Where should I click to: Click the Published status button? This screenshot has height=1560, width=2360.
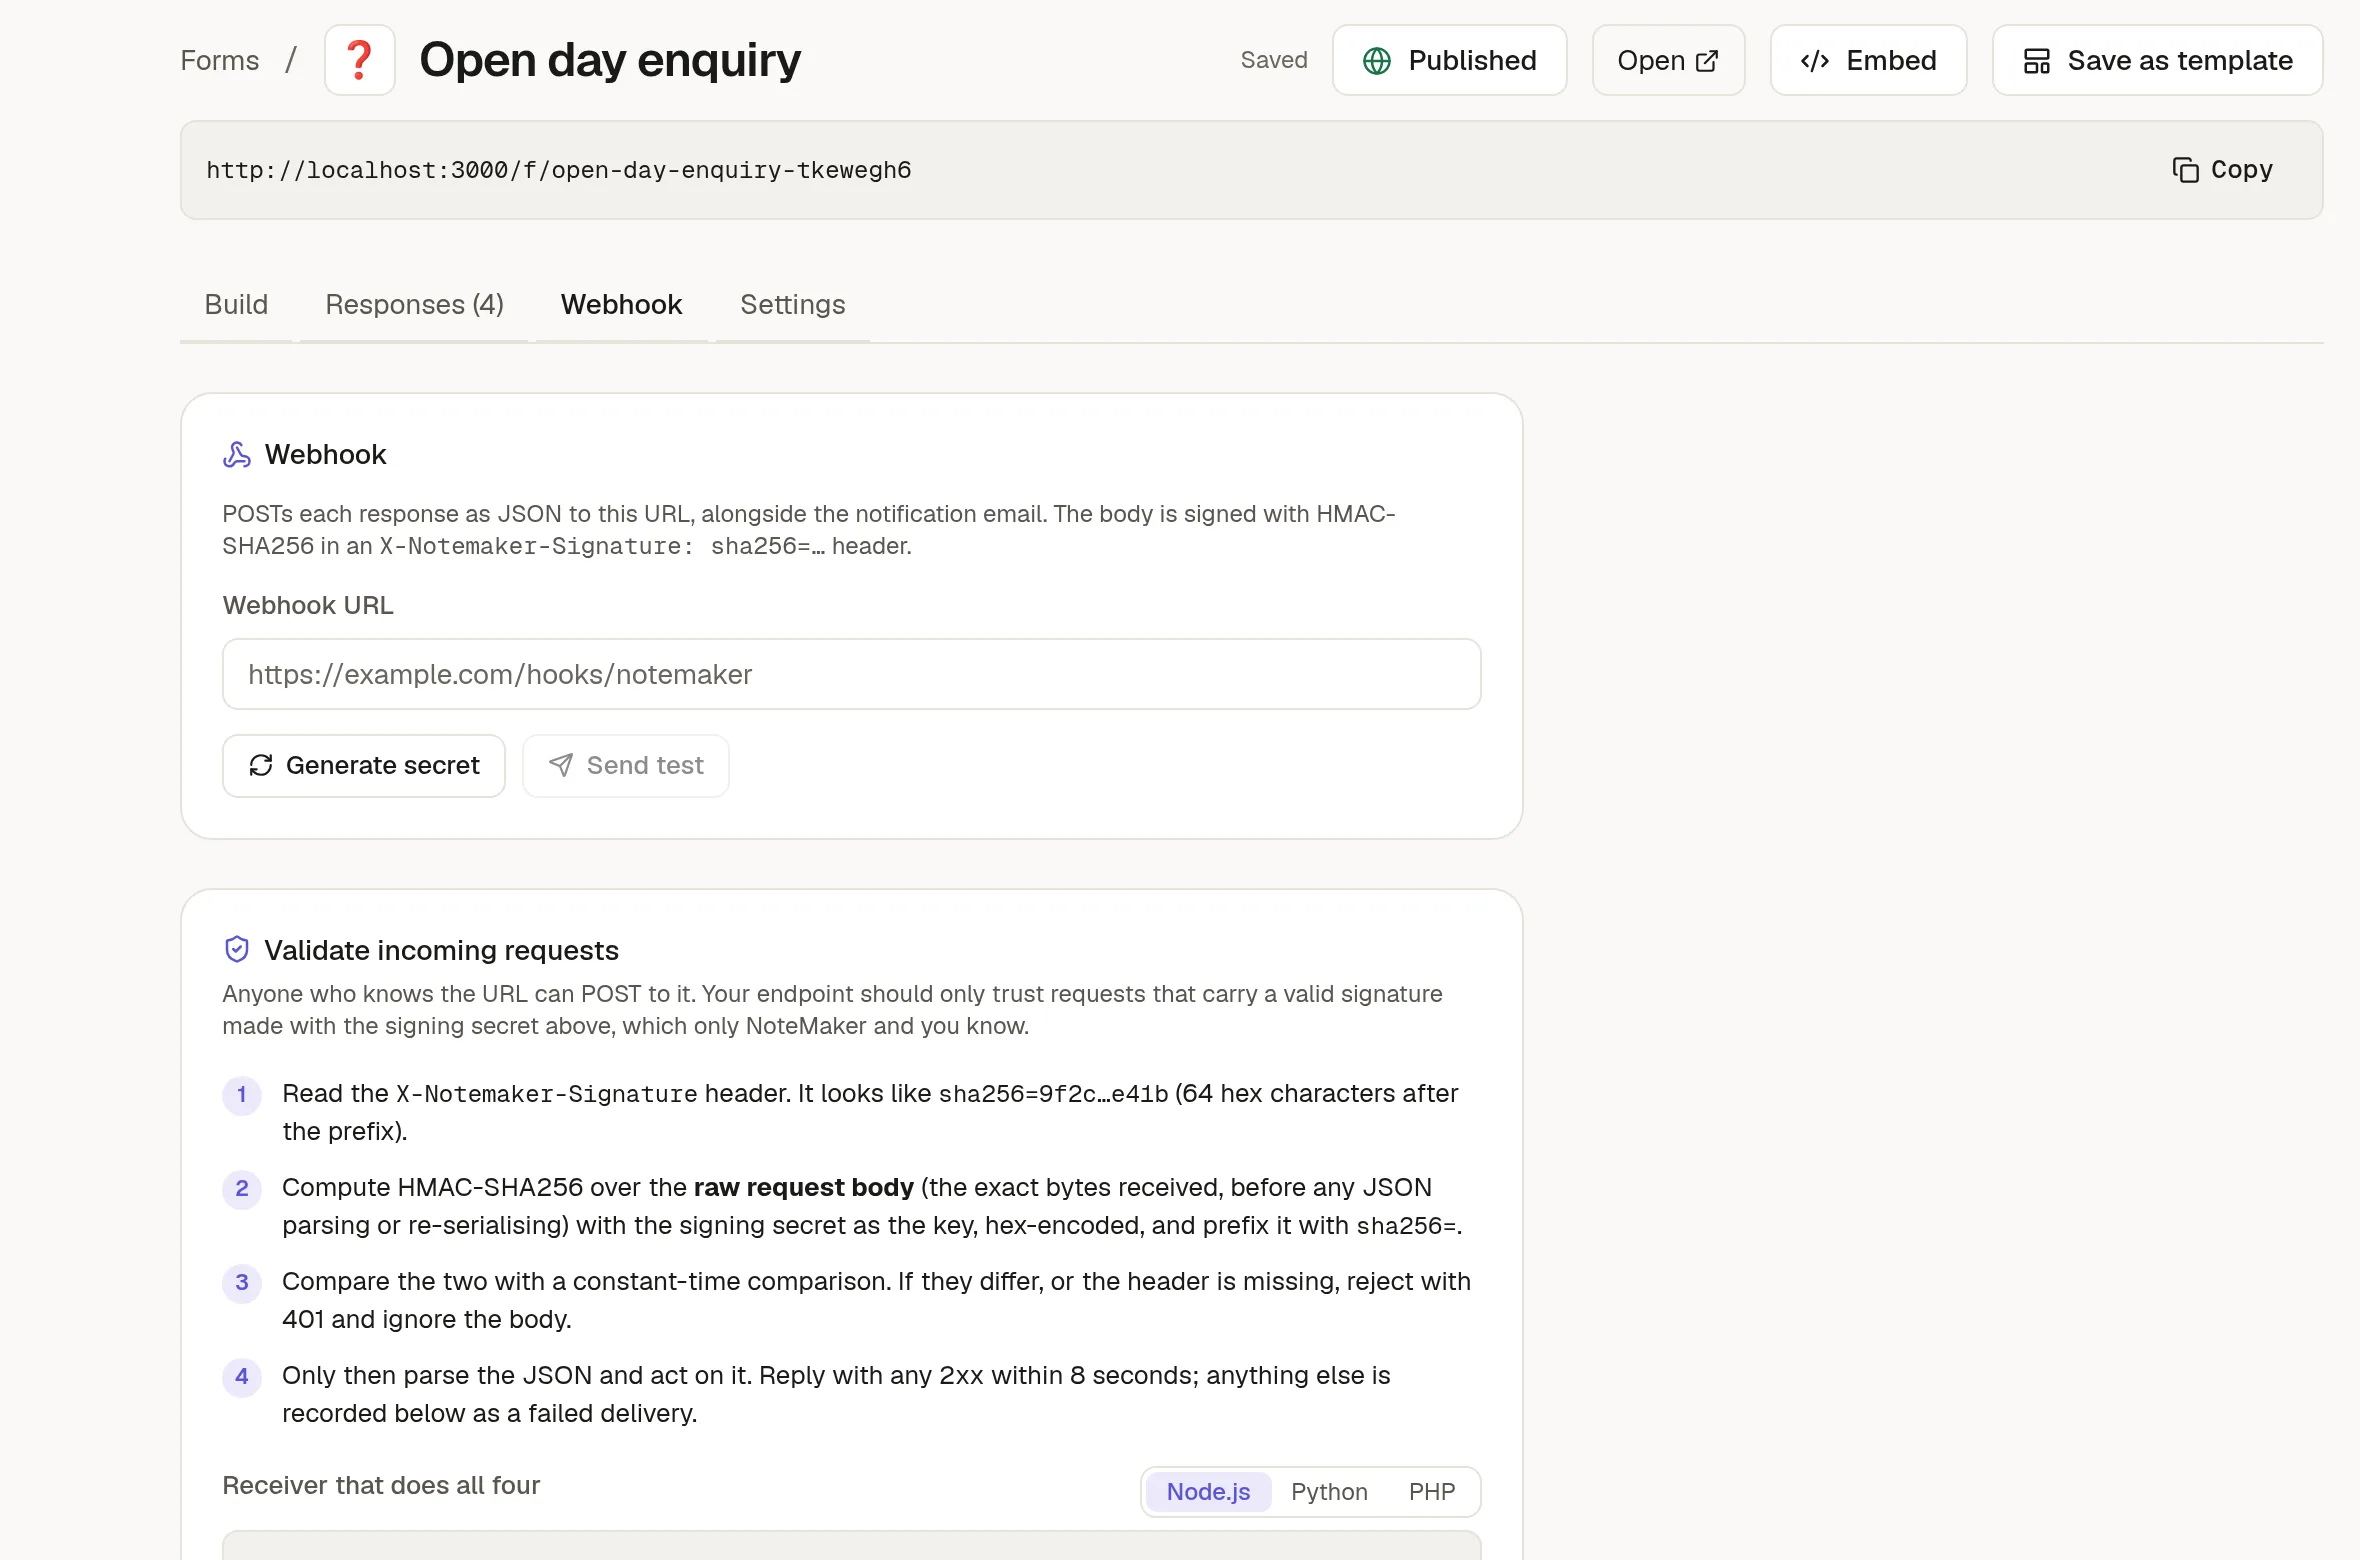pos(1449,60)
